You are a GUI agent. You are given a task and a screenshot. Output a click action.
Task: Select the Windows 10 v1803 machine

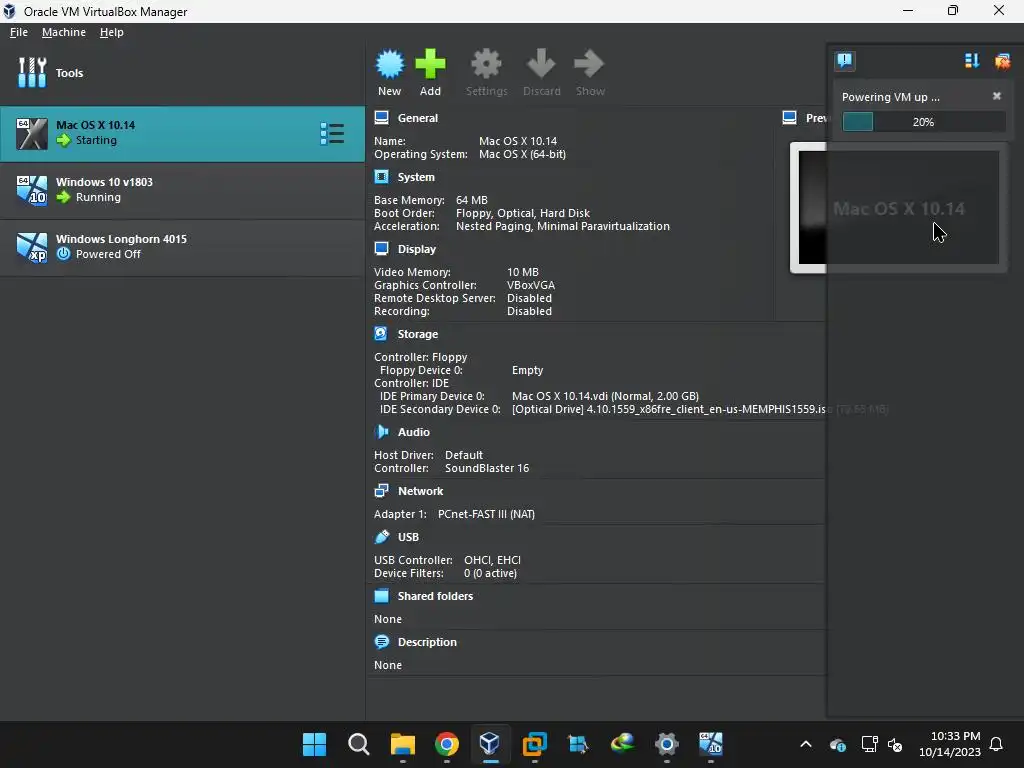[x=182, y=190]
